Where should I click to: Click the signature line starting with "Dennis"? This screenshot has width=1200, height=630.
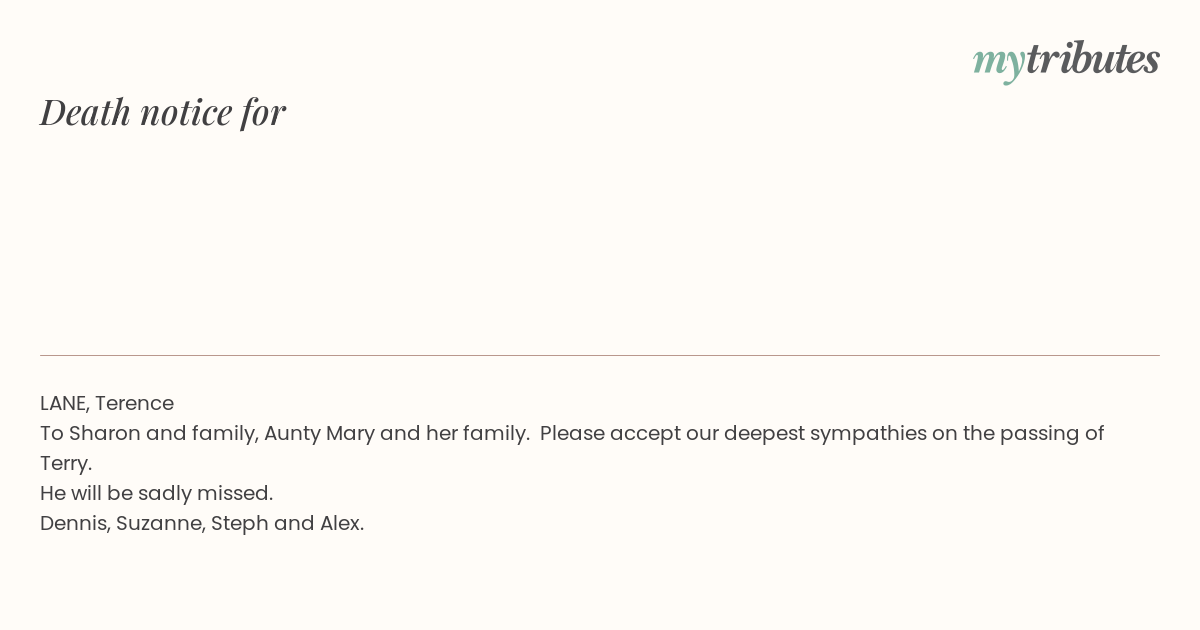(202, 523)
